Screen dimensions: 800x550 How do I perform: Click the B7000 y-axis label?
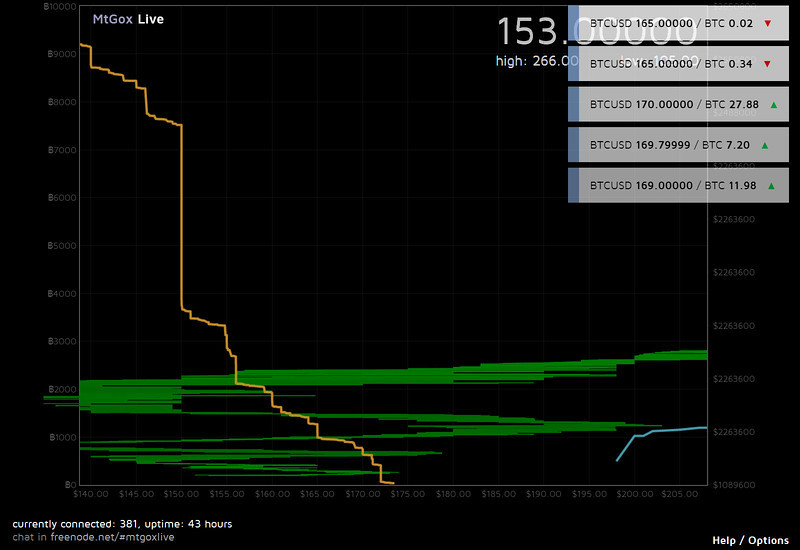click(62, 150)
